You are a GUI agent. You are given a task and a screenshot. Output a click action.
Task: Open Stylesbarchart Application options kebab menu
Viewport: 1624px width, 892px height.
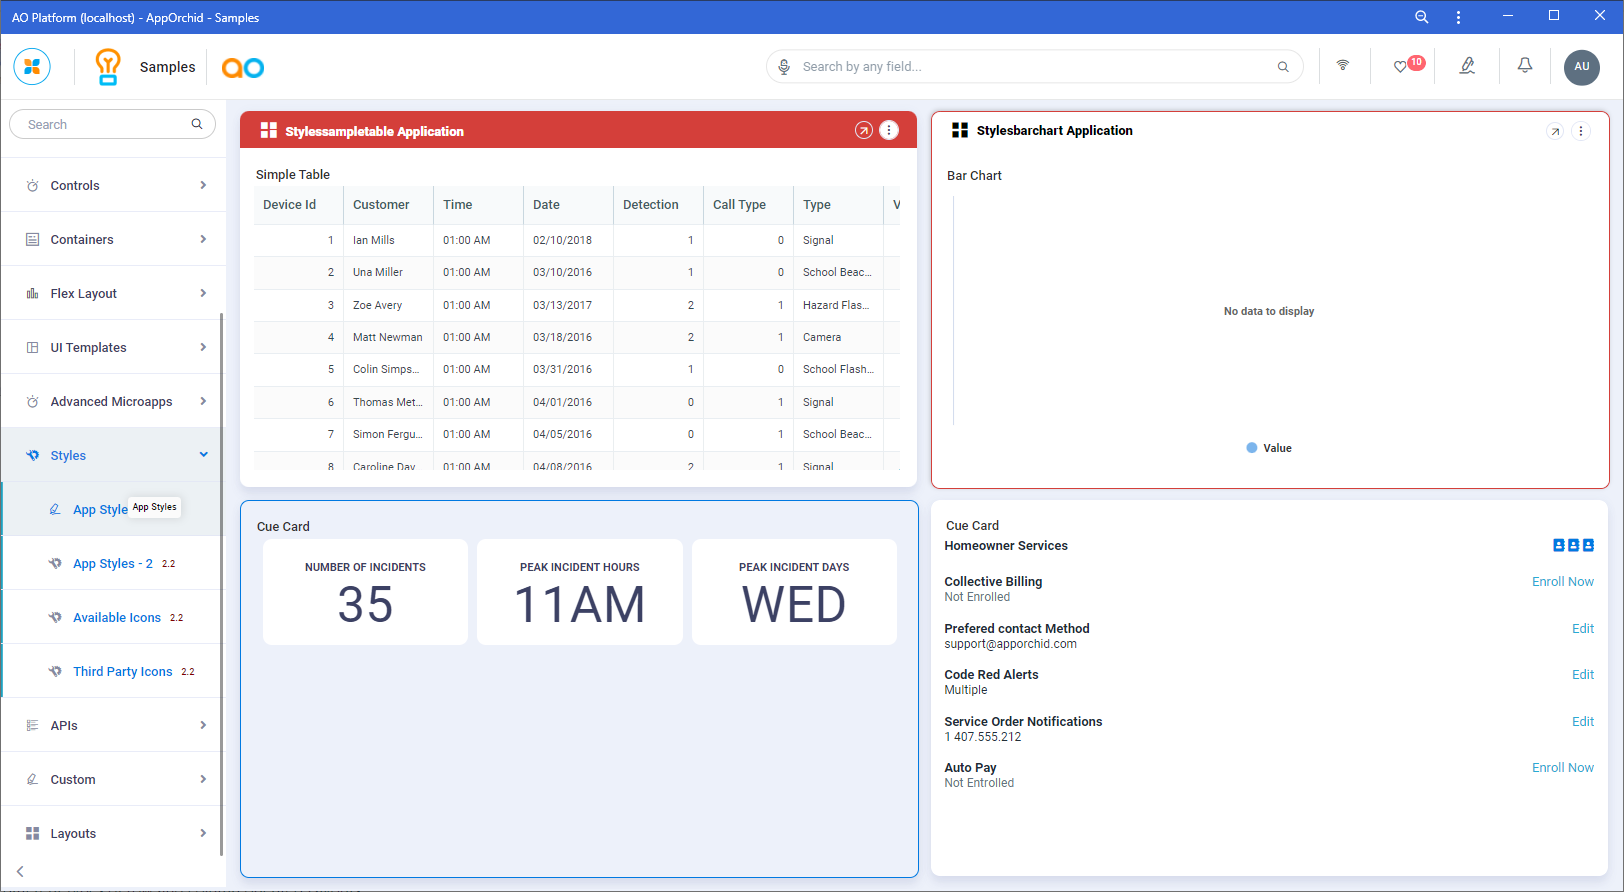tap(1580, 131)
